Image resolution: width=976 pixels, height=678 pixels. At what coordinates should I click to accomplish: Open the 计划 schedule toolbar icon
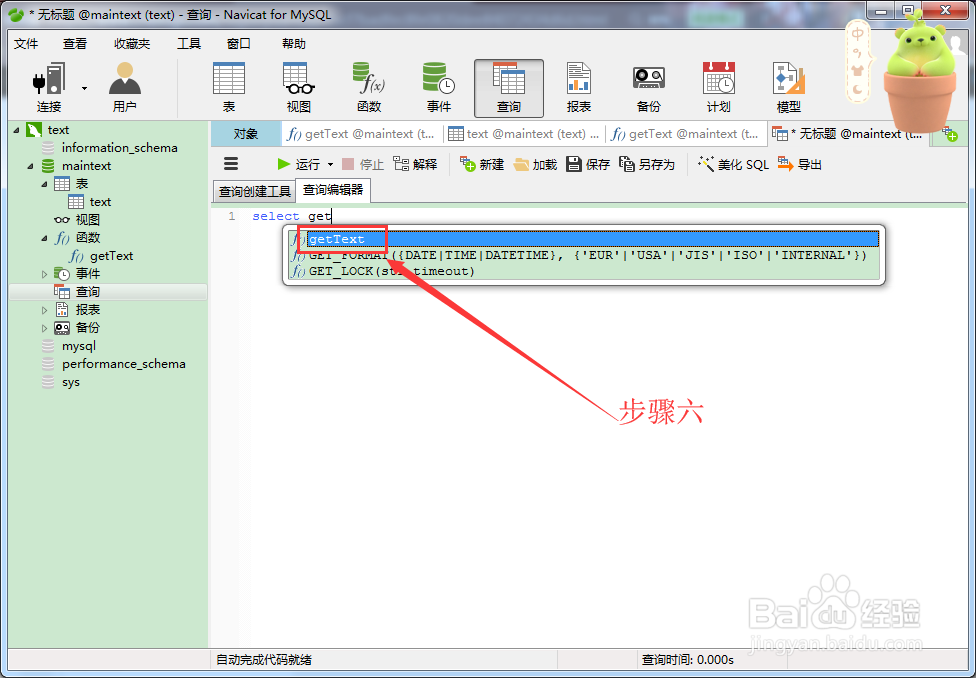tap(718, 87)
